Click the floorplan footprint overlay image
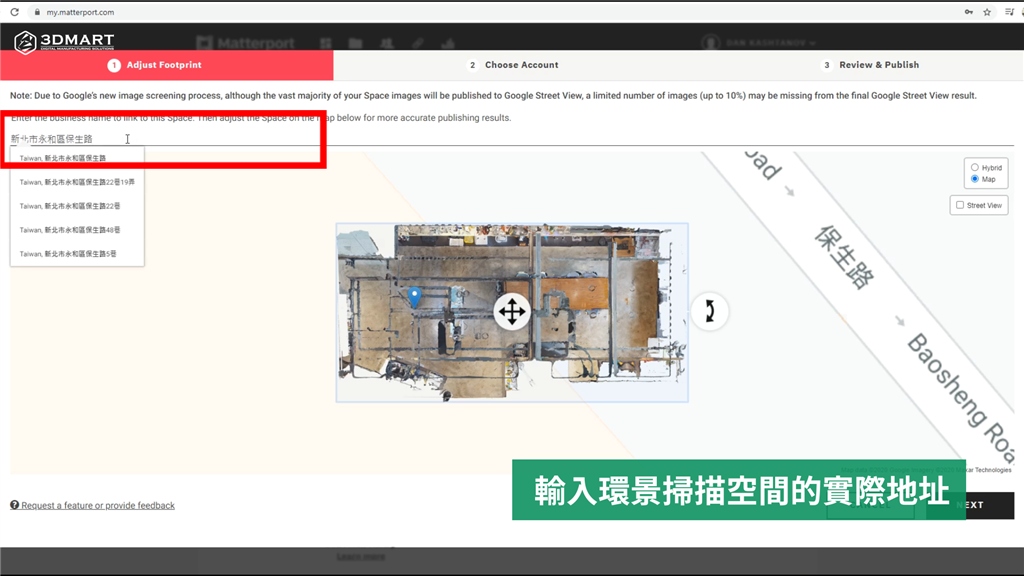 512,312
